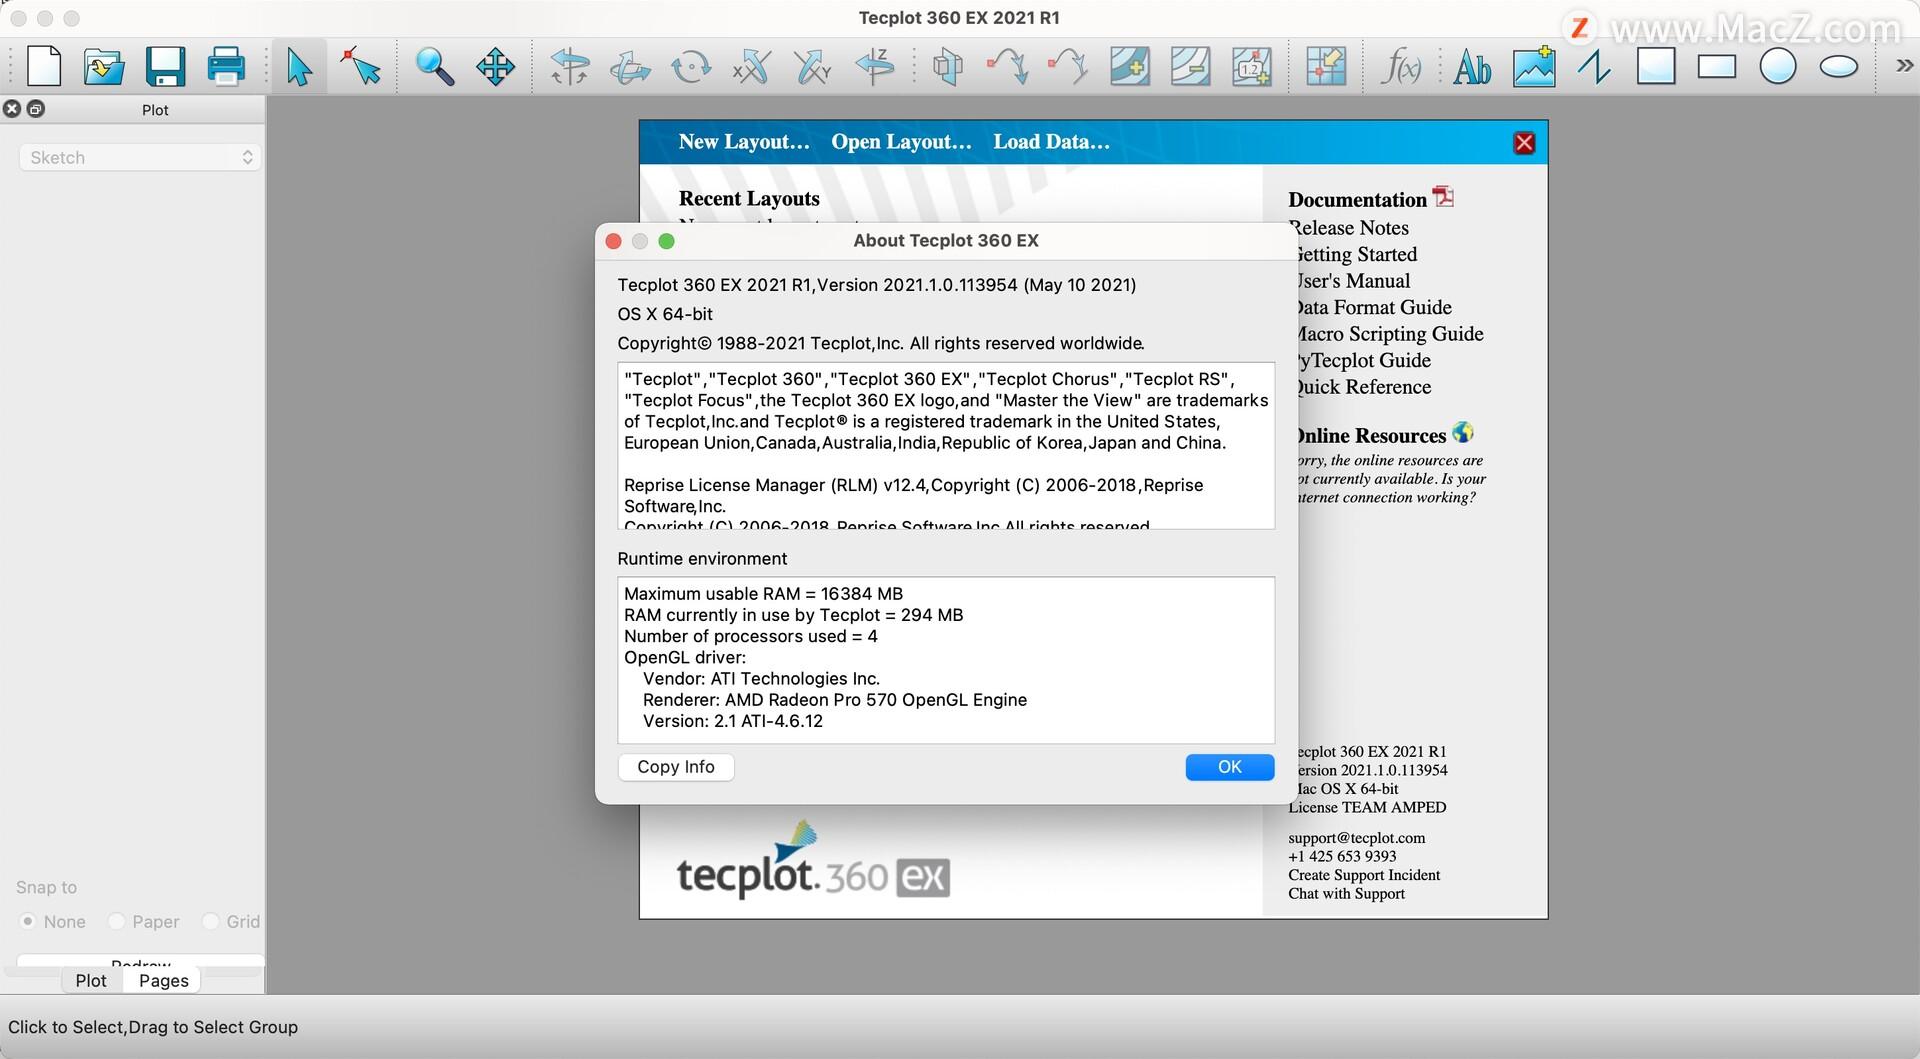Click the Documentation PDF icon
The width and height of the screenshot is (1920, 1059).
(x=1443, y=197)
